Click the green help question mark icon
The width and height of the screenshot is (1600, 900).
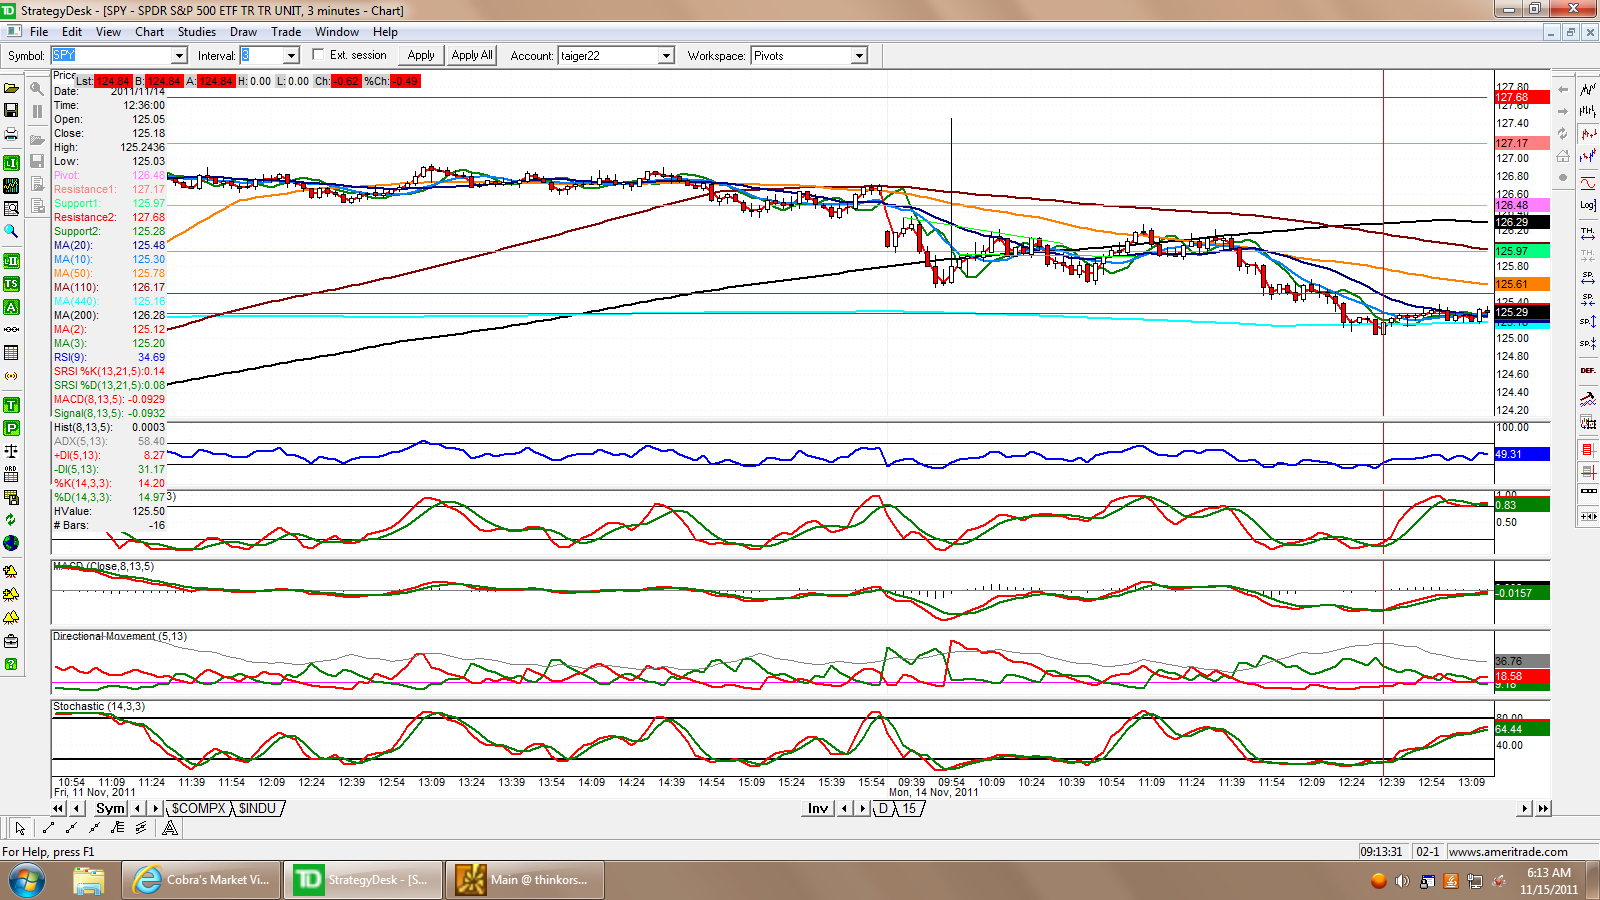[11, 664]
